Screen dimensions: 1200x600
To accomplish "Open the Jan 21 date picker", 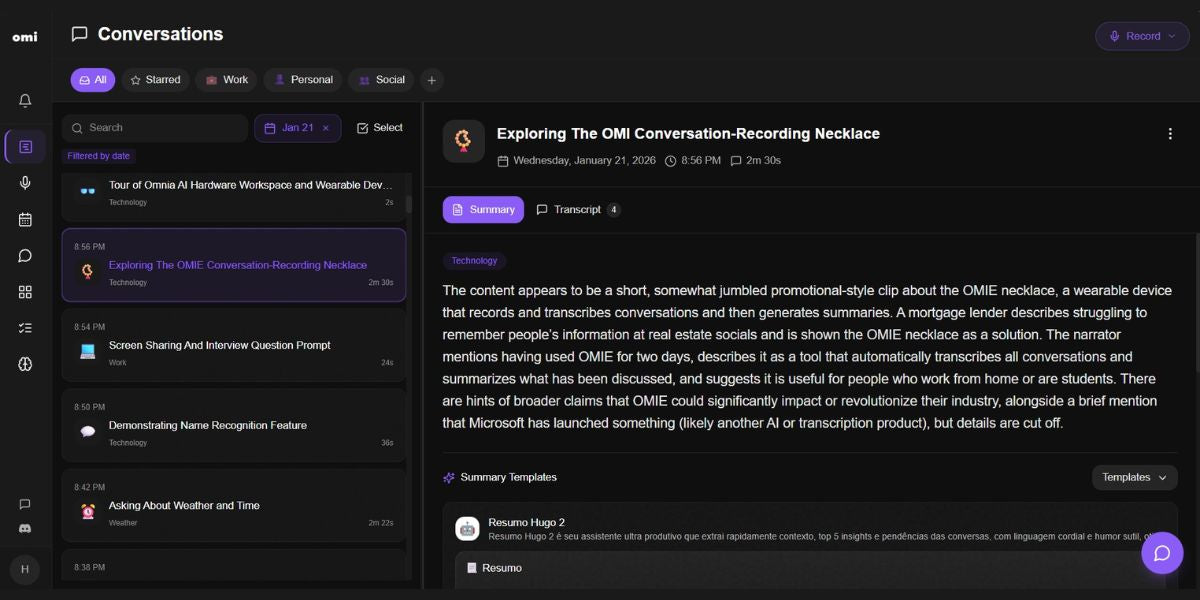I will (x=298, y=128).
